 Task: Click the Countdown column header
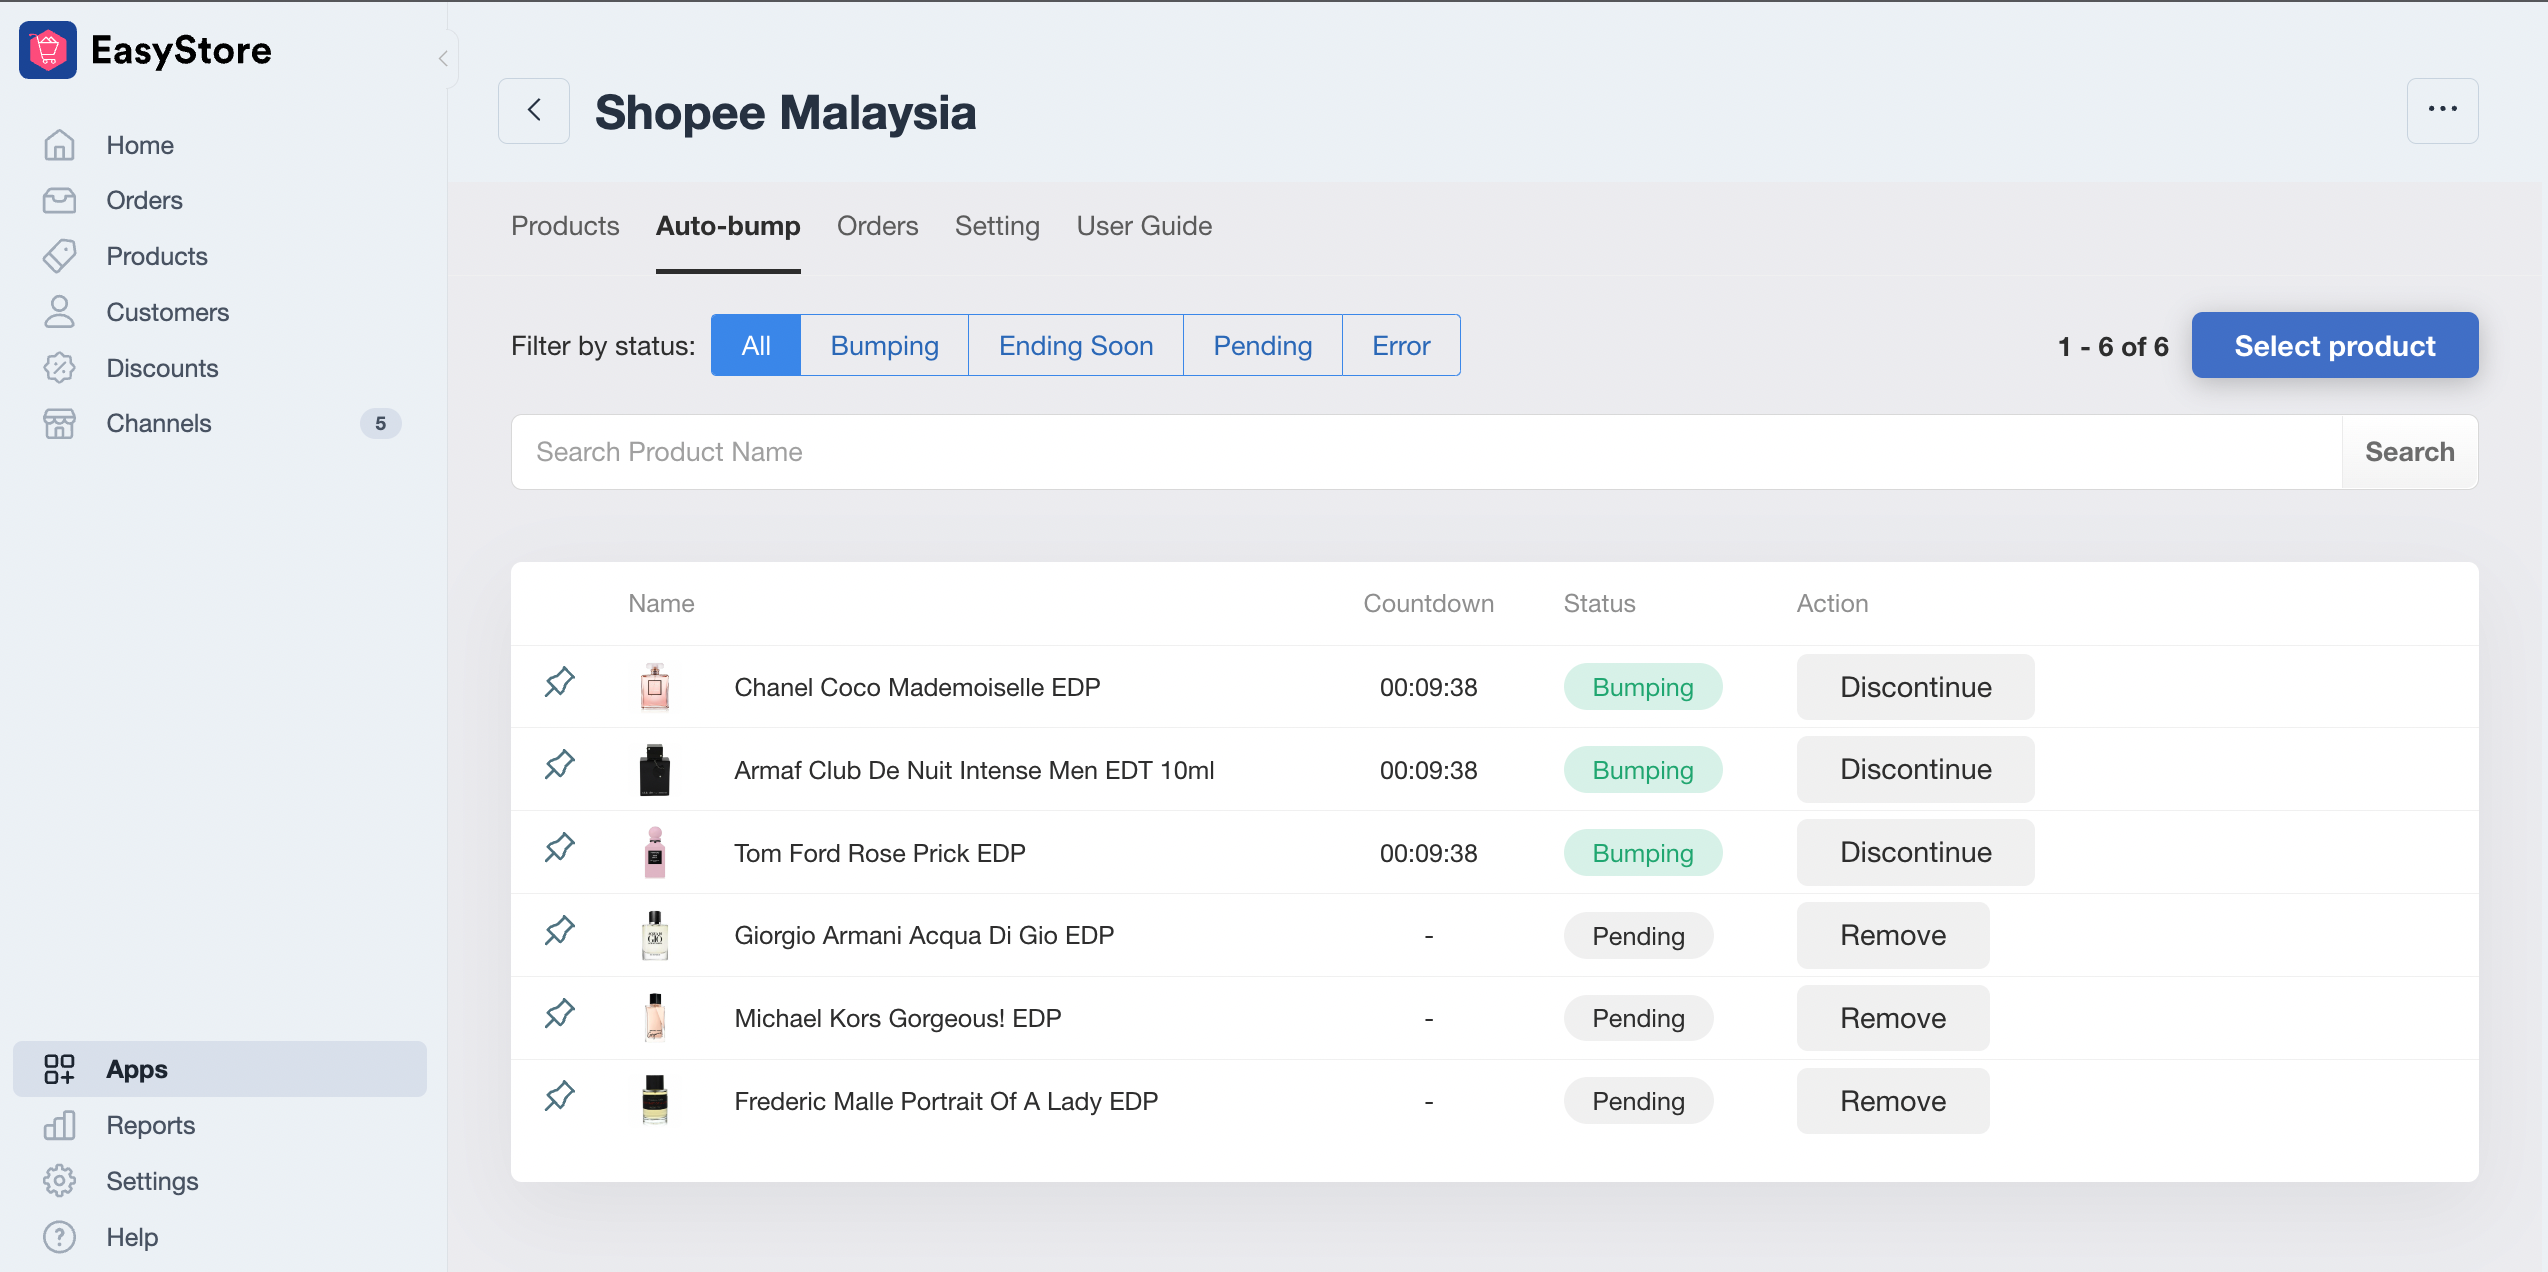click(1428, 603)
